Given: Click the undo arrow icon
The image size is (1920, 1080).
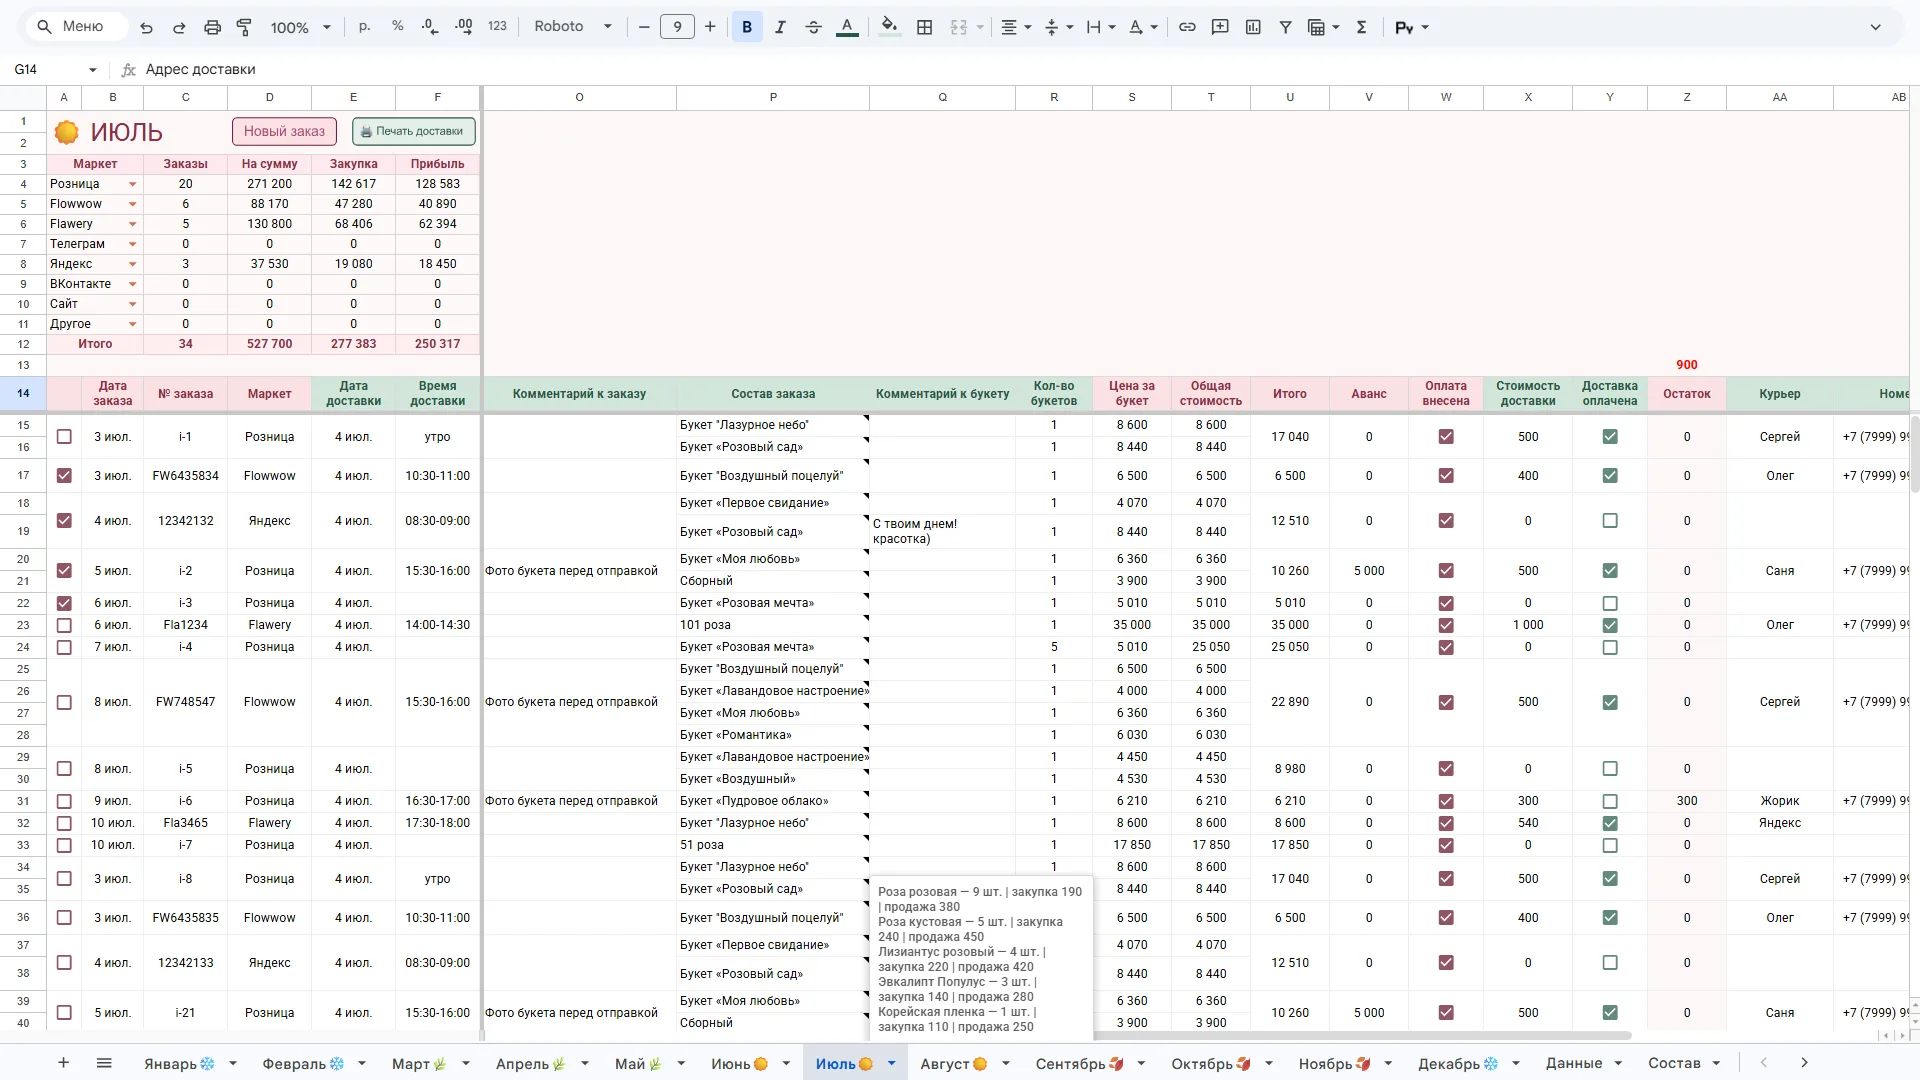Looking at the screenshot, I should pos(146,27).
